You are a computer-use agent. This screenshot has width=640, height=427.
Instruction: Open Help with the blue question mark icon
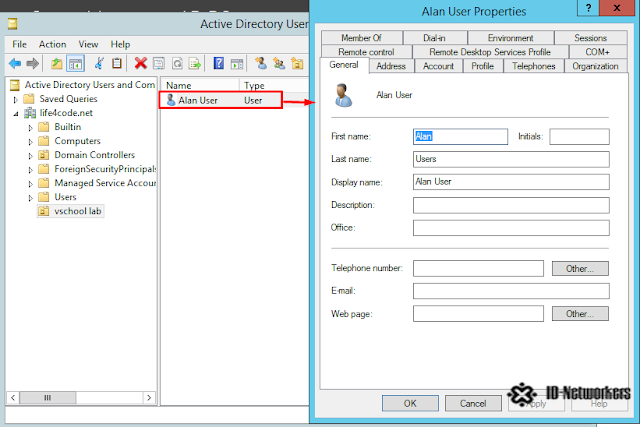[x=219, y=63]
